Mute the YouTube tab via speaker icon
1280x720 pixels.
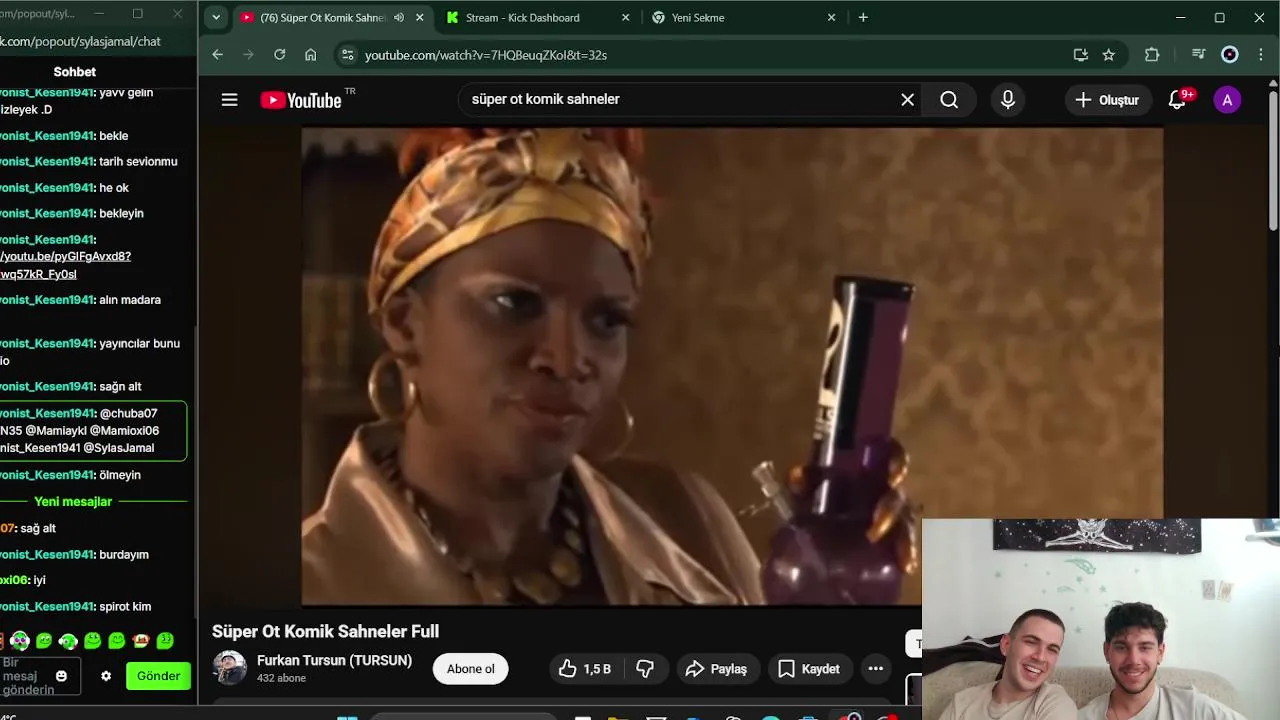pyautogui.click(x=399, y=18)
